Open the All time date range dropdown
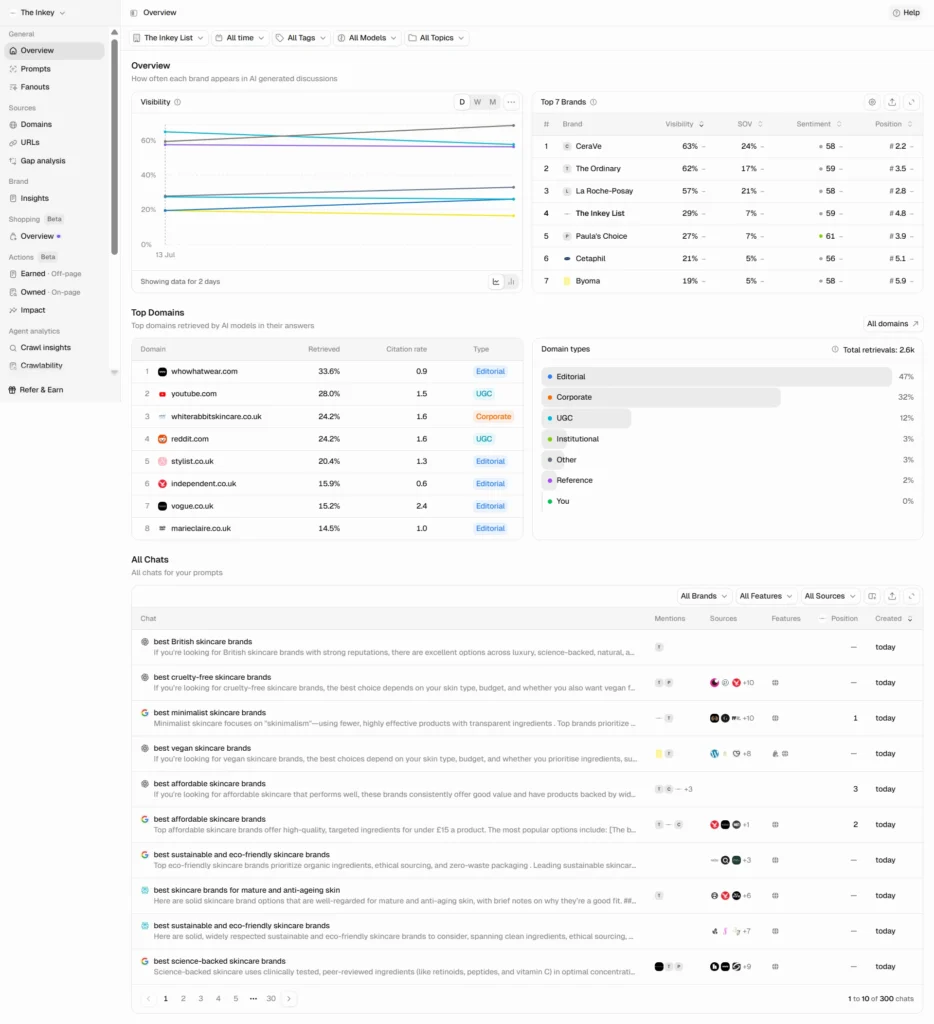The image size is (934, 1024). [x=240, y=38]
